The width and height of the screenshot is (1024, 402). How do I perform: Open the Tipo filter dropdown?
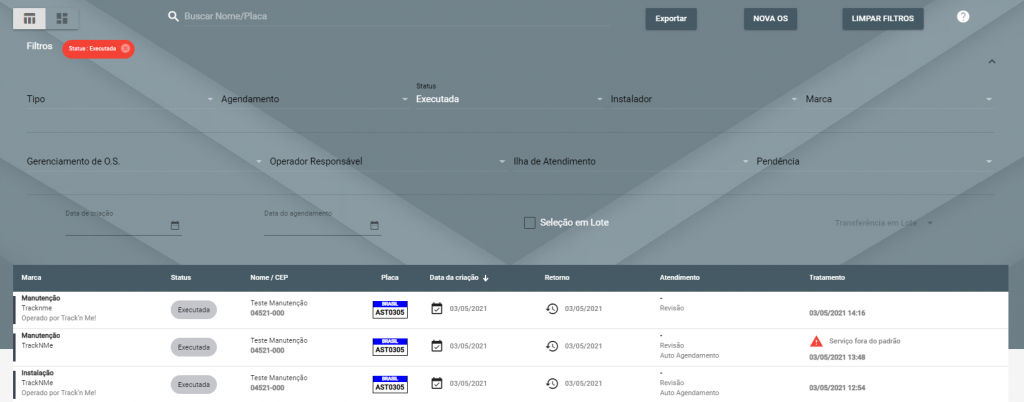pyautogui.click(x=120, y=99)
